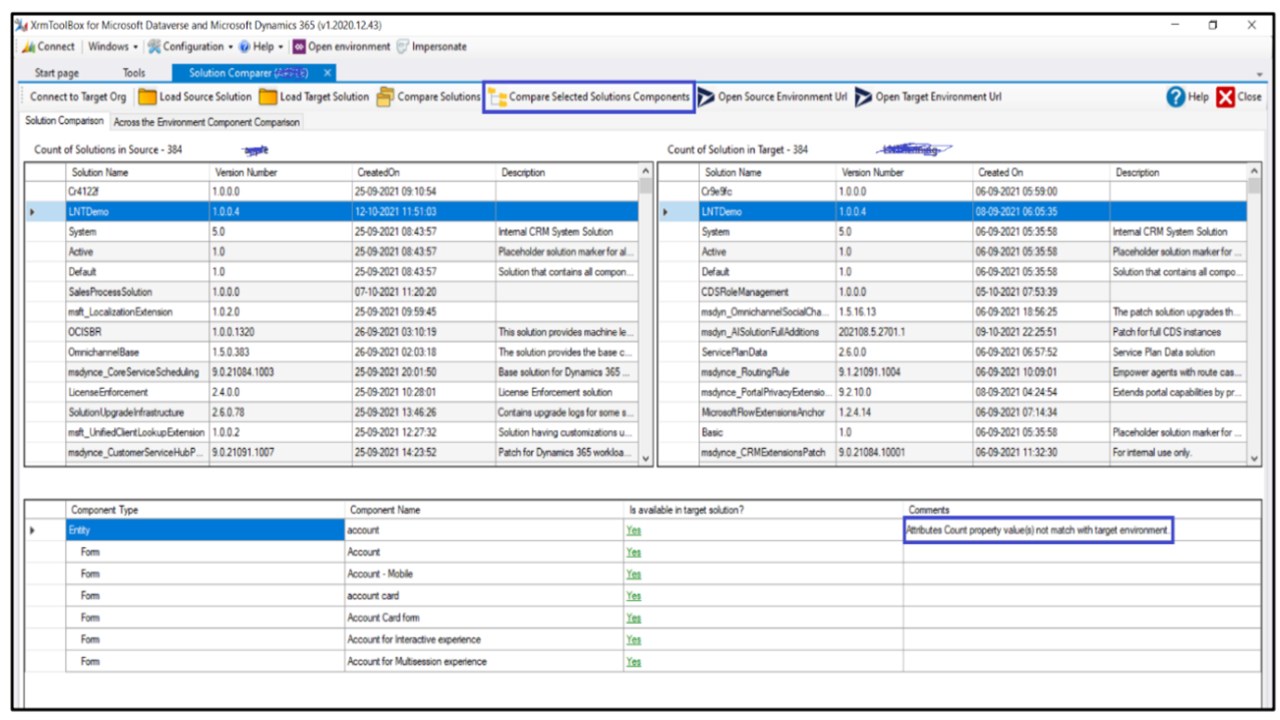Select the Entity cell in components grid

tap(204, 530)
